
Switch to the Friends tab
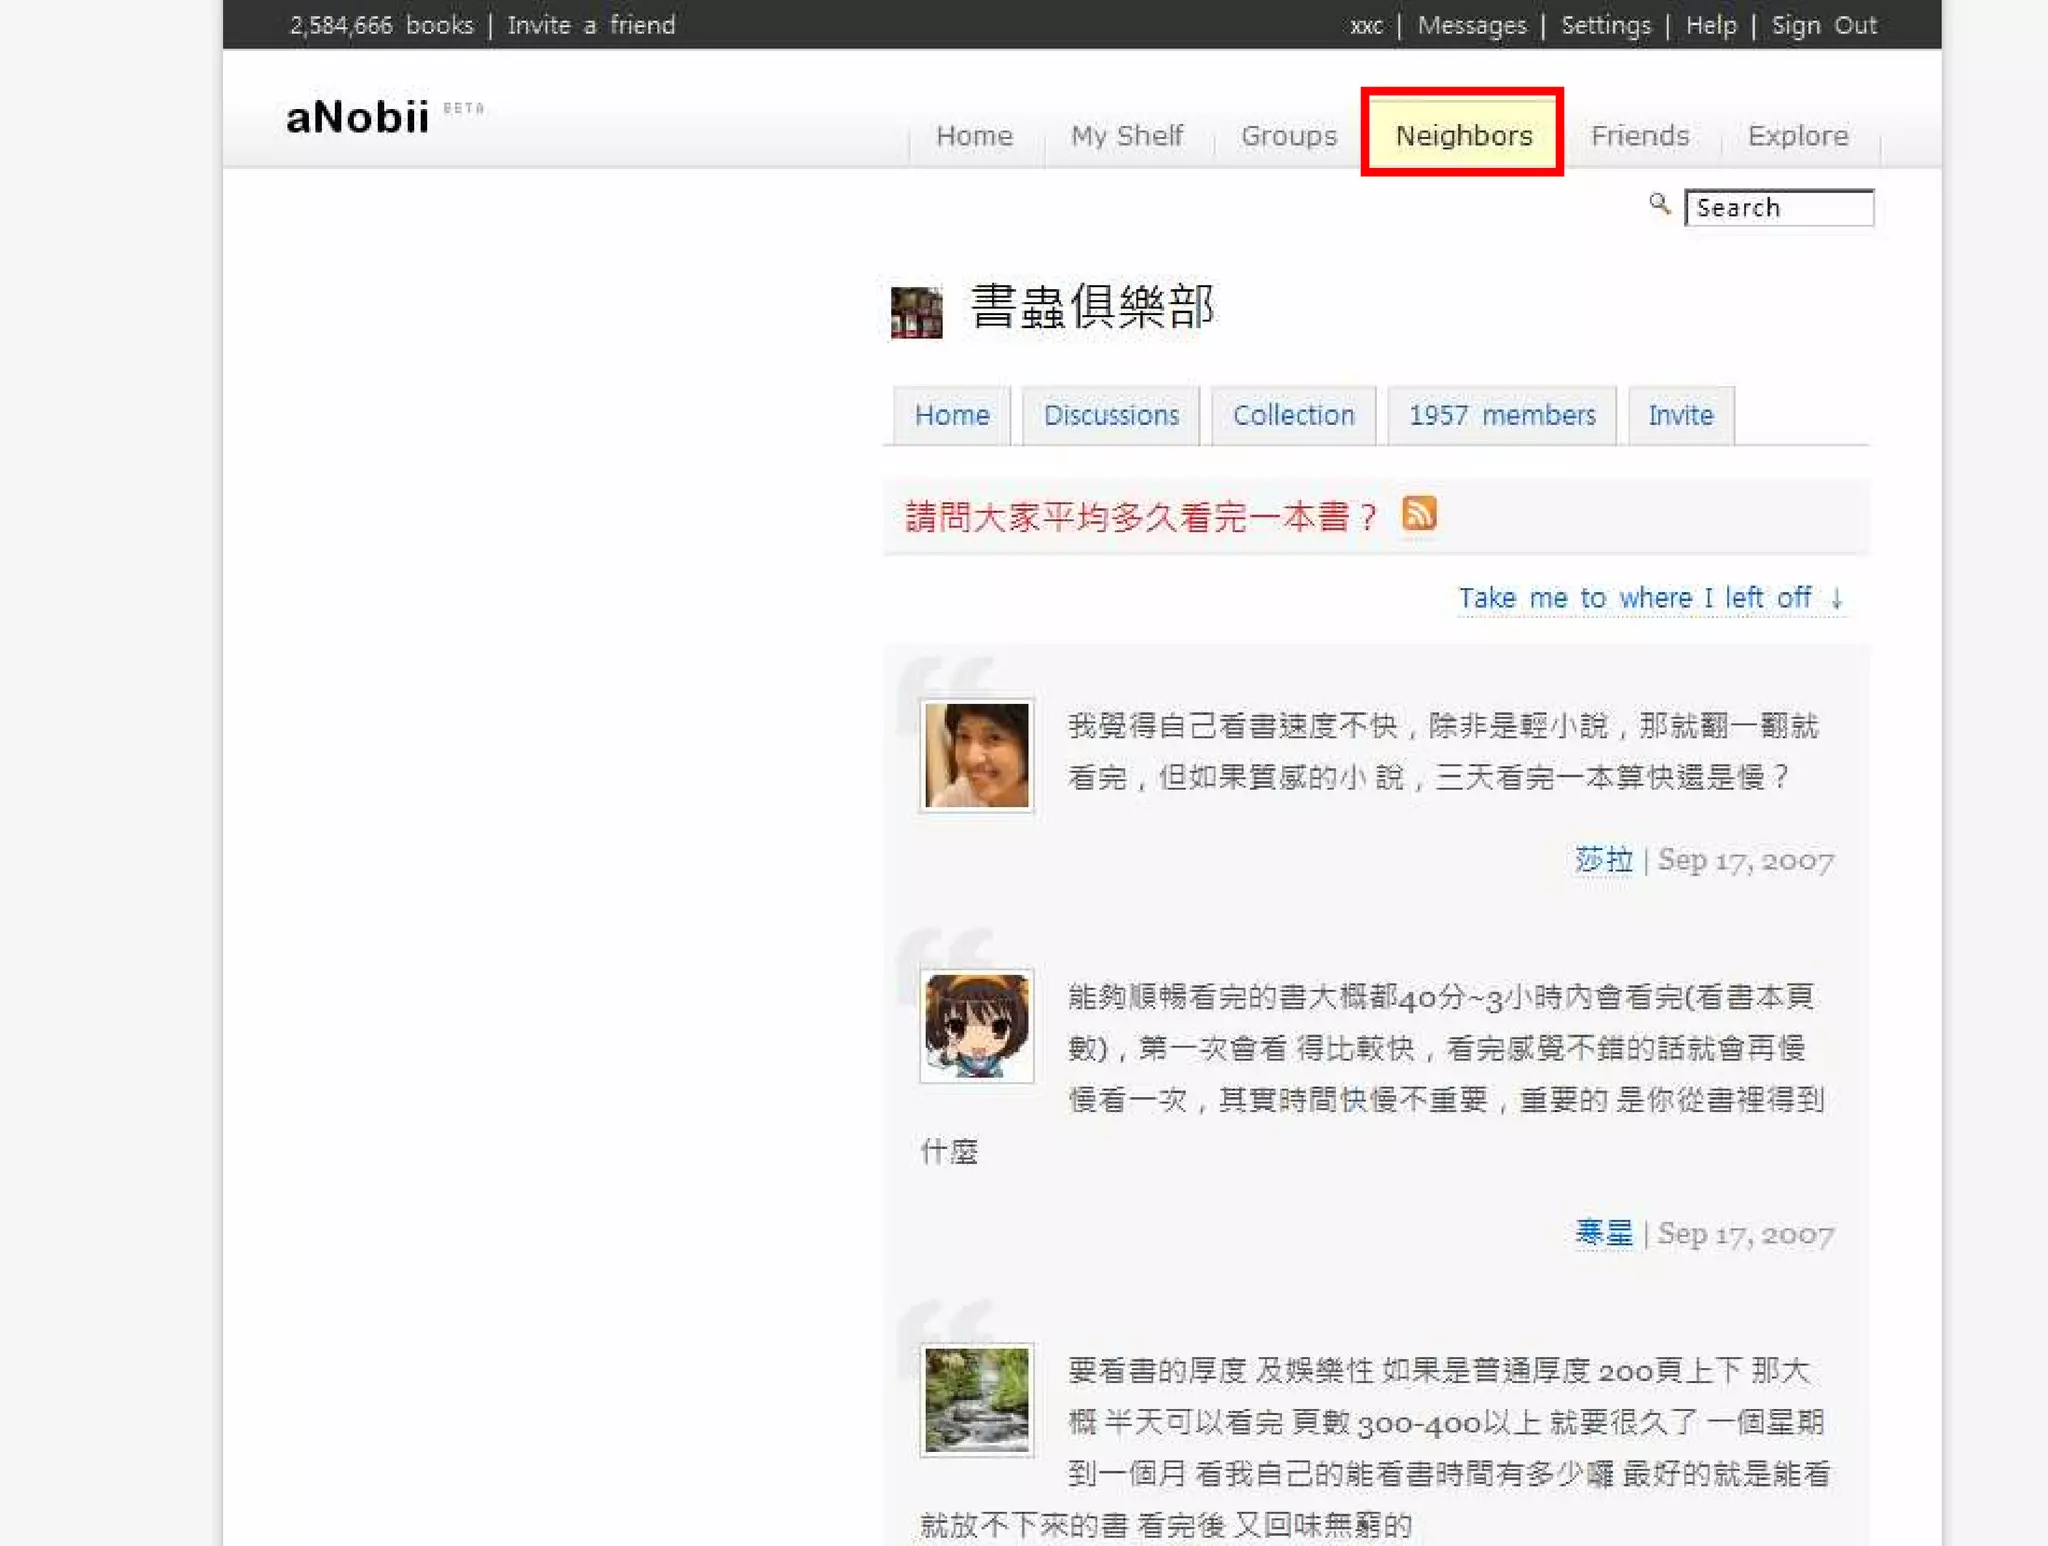1640,135
